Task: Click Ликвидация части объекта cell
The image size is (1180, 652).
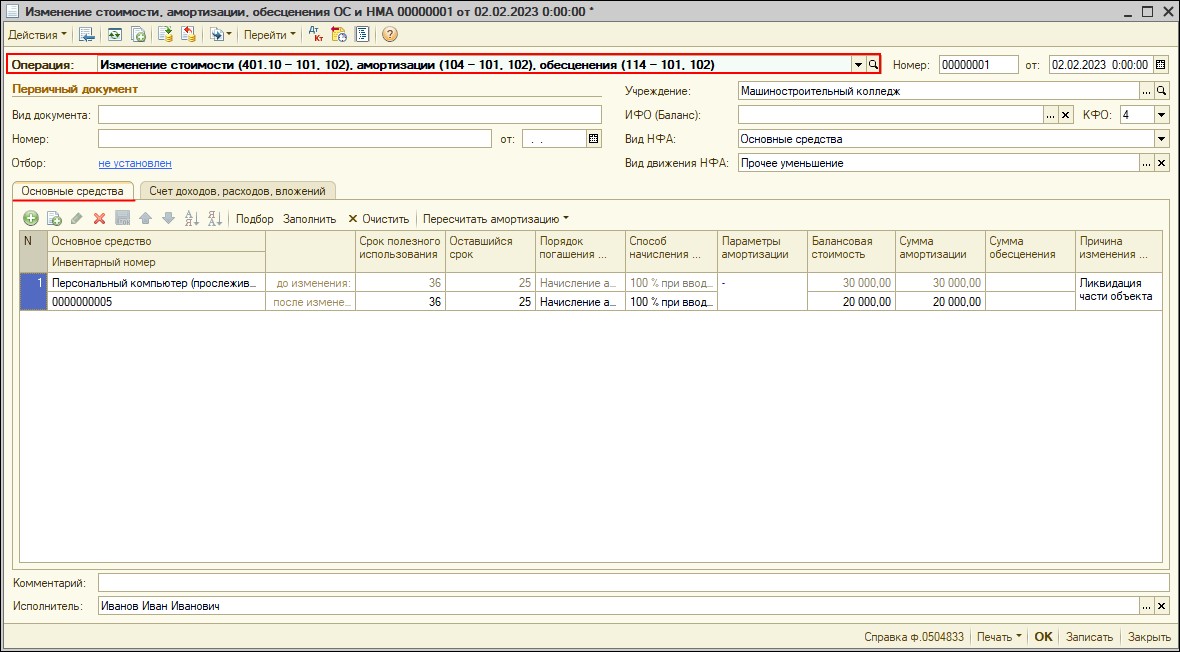Action: pyautogui.click(x=1119, y=292)
